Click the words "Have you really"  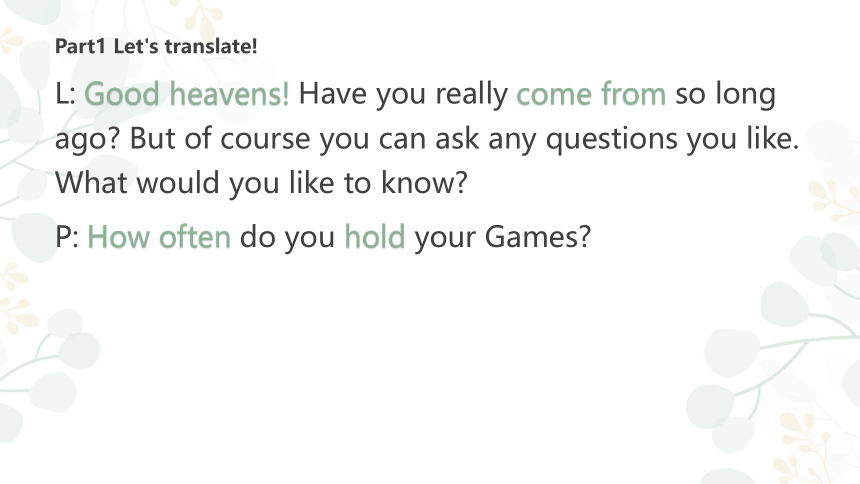point(403,94)
